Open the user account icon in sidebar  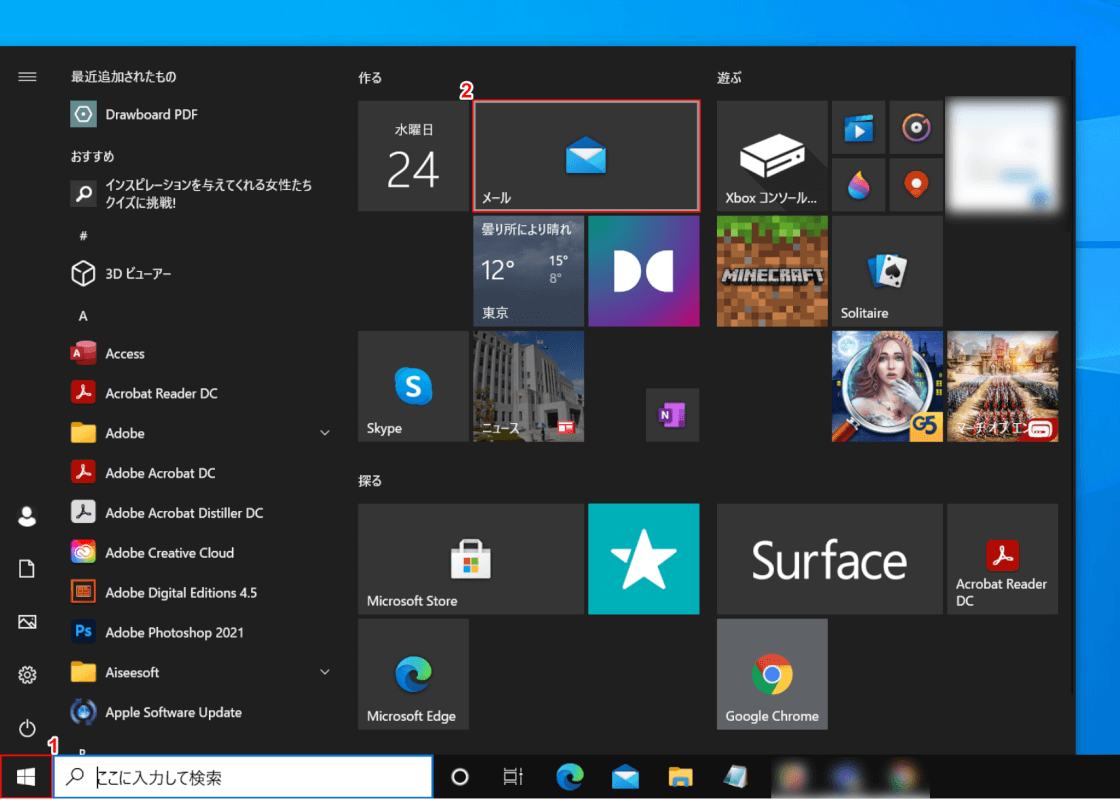click(27, 516)
